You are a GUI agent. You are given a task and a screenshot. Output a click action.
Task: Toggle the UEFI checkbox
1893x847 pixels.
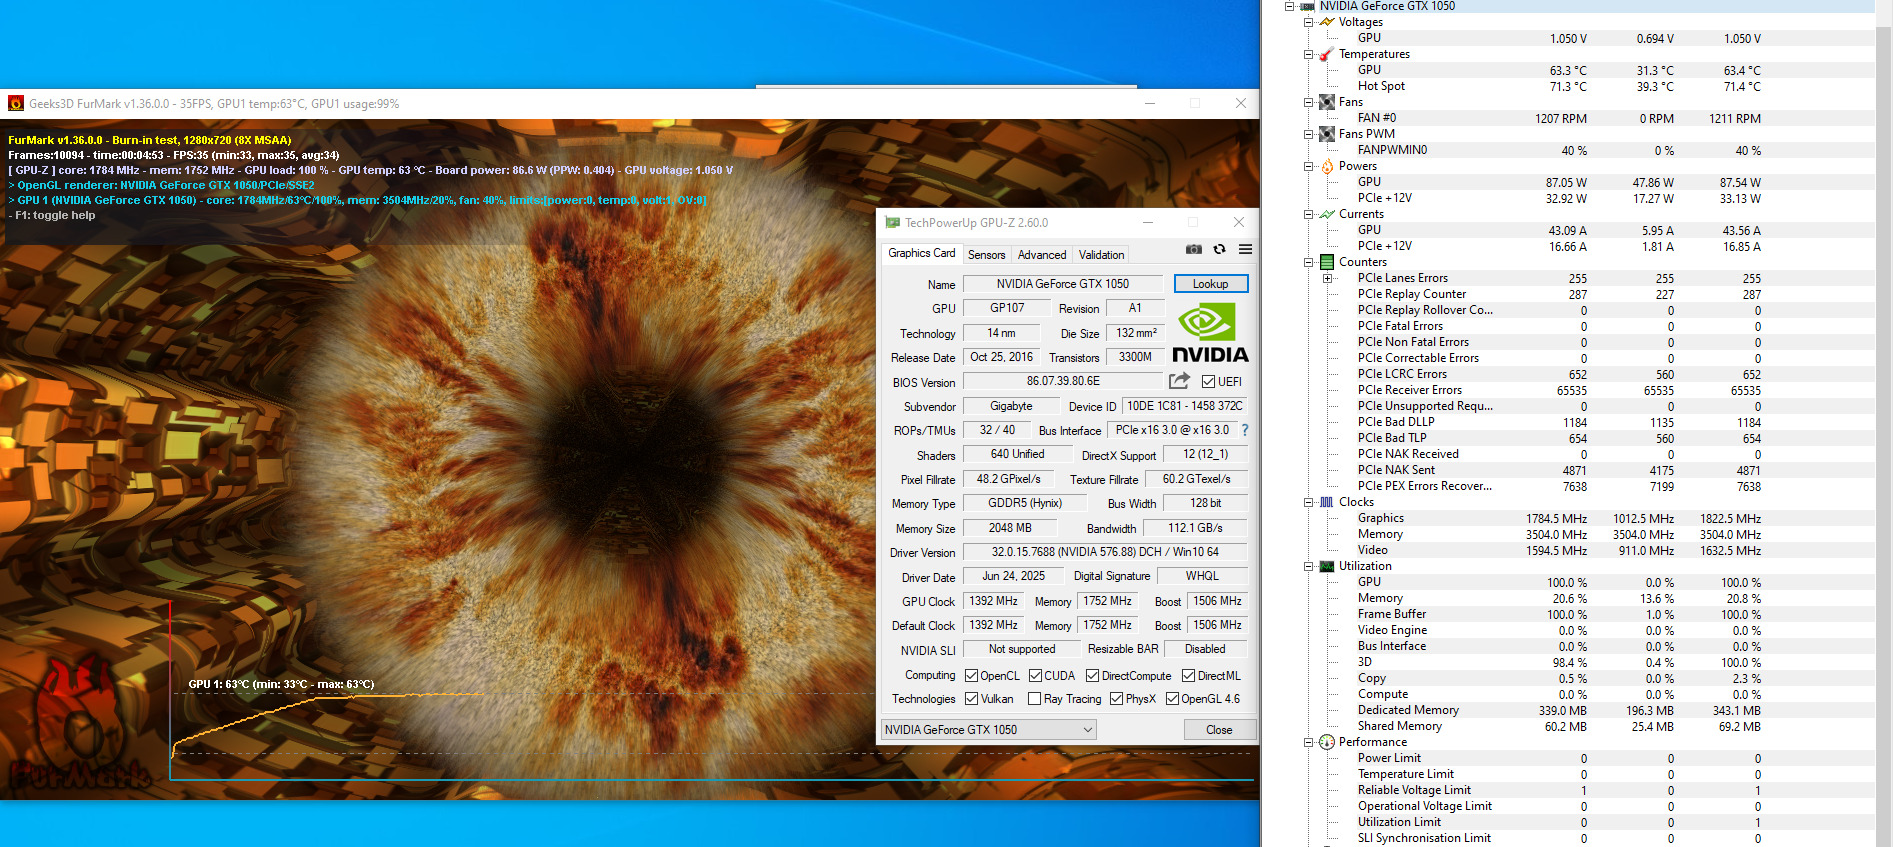click(x=1209, y=381)
